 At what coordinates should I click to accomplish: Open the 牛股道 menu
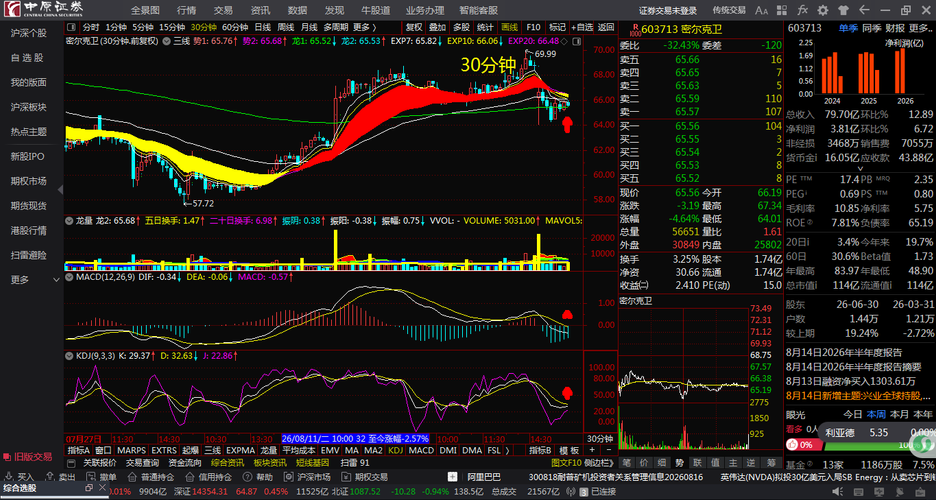pos(375,10)
